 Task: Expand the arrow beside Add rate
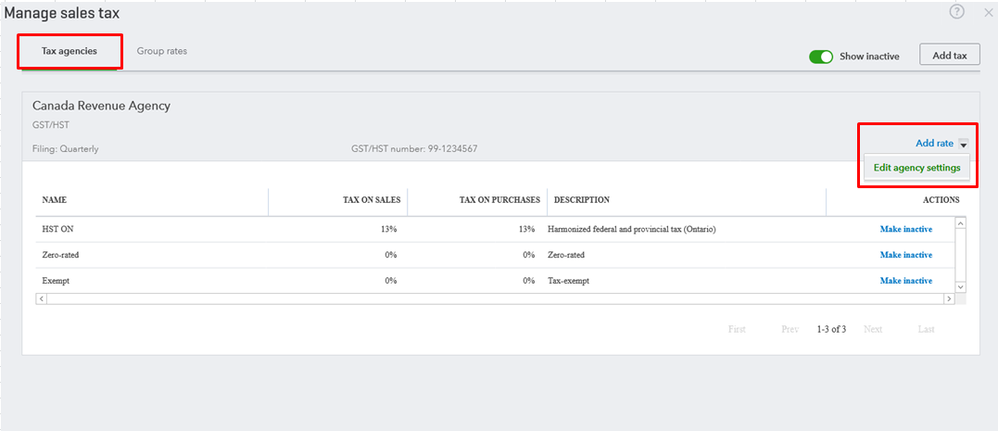point(963,144)
